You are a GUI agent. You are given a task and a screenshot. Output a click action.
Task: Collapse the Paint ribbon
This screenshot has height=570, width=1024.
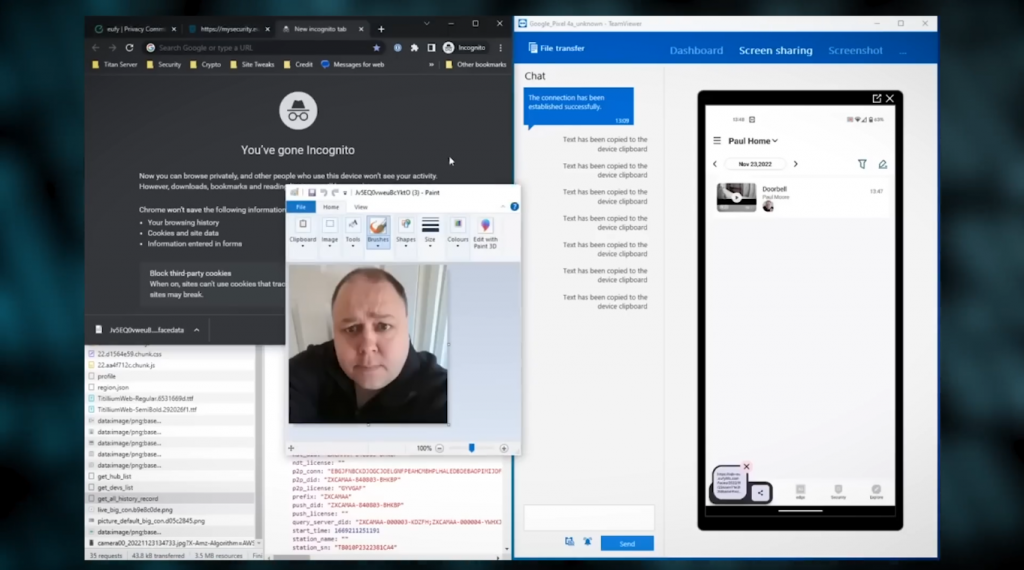coord(502,207)
